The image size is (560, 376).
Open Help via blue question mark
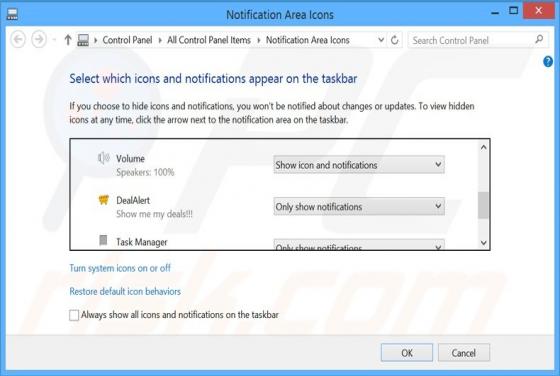point(548,61)
